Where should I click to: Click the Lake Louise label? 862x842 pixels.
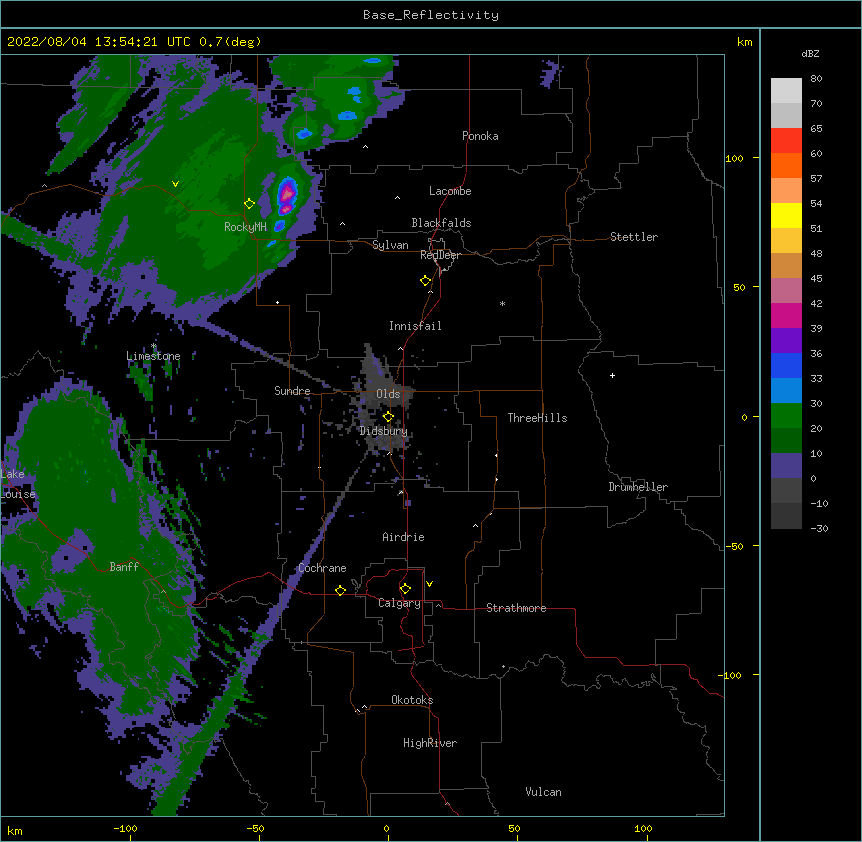tap(16, 484)
